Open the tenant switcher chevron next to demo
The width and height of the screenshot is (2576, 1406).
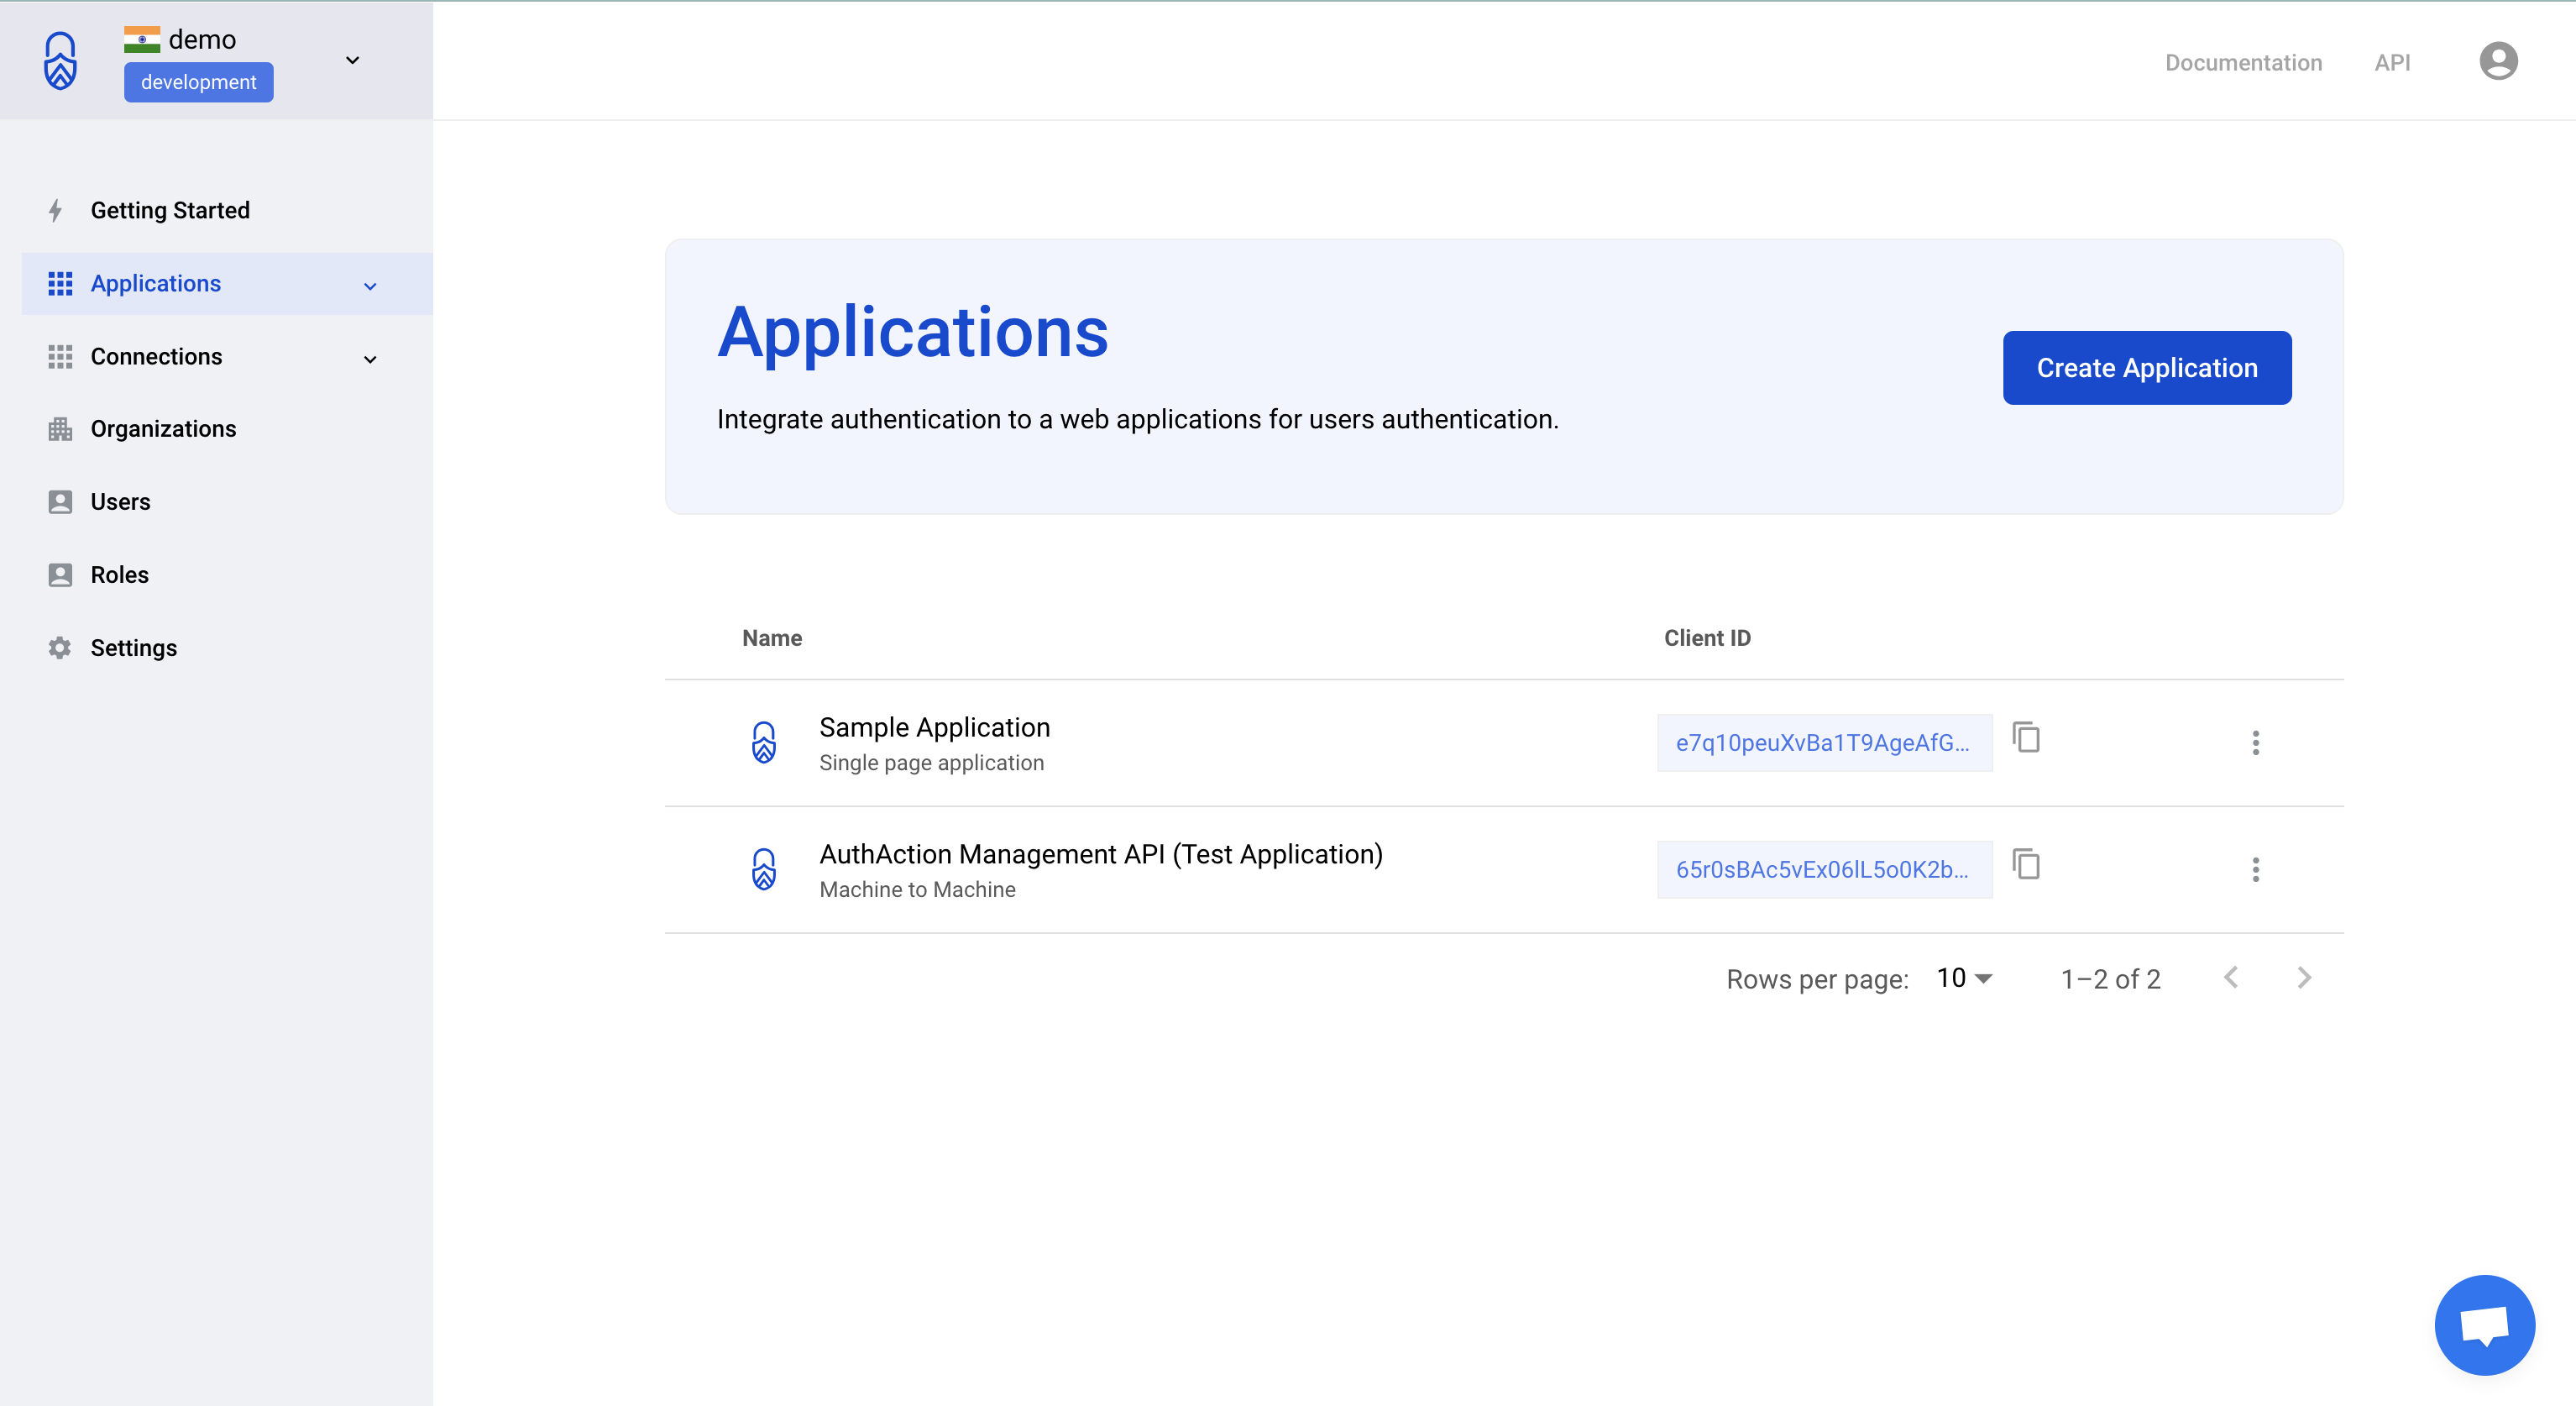[x=352, y=60]
